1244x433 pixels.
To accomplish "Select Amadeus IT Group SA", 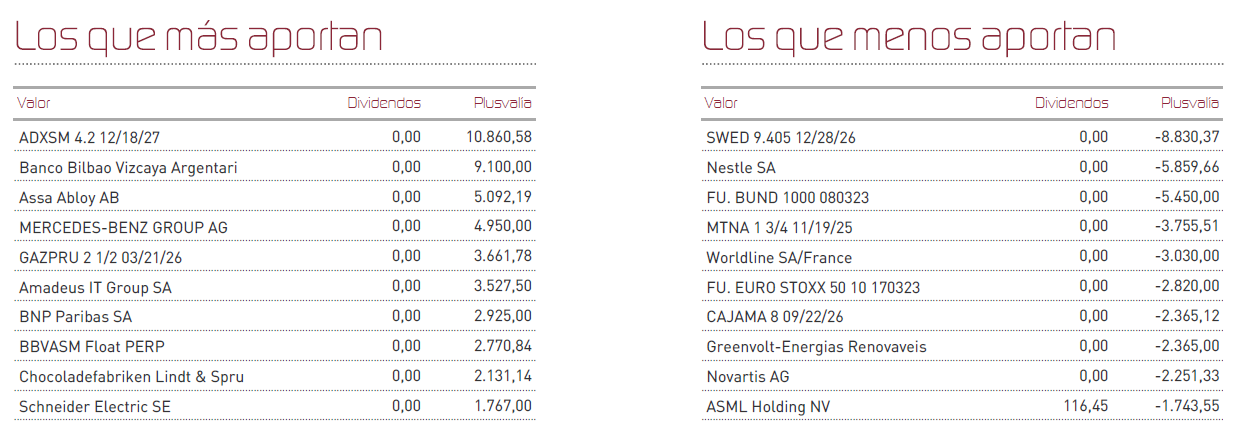I will click(x=96, y=287).
